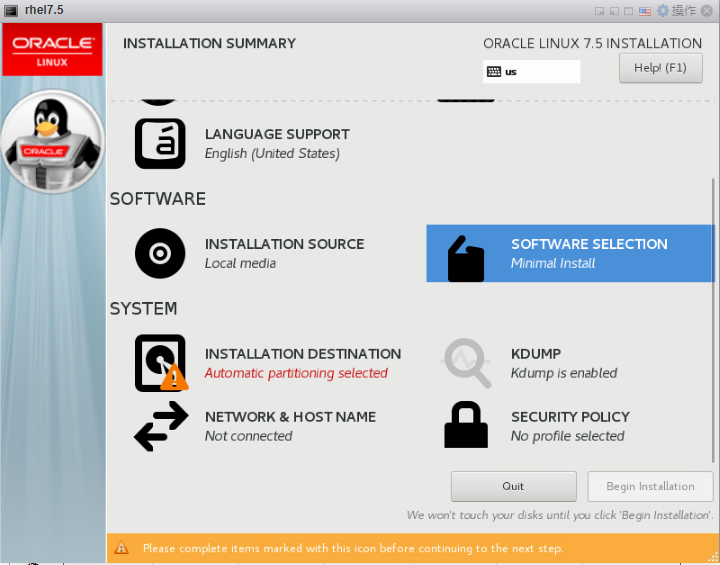This screenshot has width=720, height=565.
Task: Click the keyboard layout icon
Action: (x=494, y=72)
